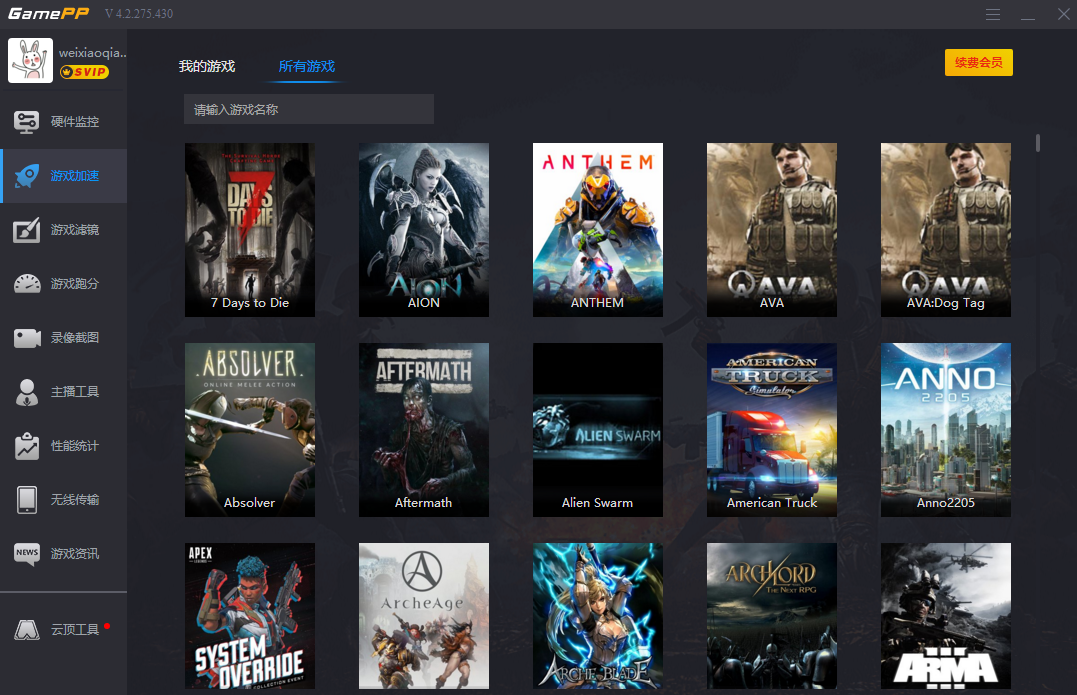This screenshot has width=1077, height=695.
Task: Click the game benchmark (游戏跑分) gauge icon
Action: (27, 284)
